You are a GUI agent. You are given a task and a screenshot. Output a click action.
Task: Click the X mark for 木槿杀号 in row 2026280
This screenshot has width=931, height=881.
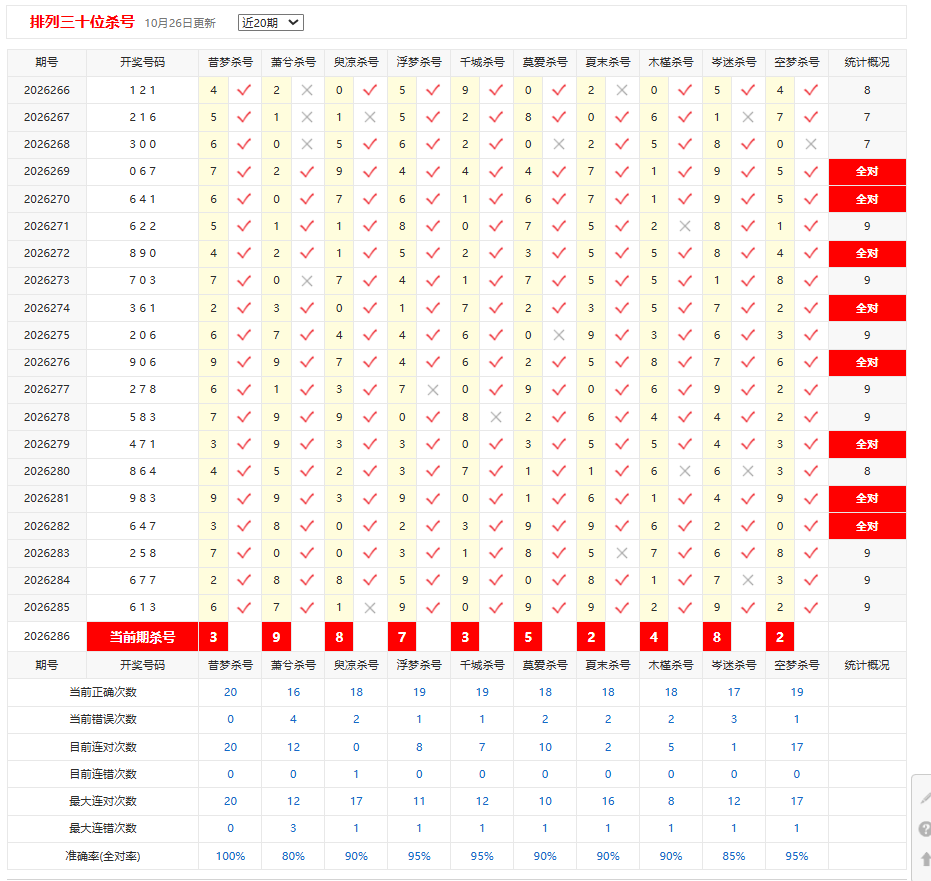pyautogui.click(x=685, y=471)
